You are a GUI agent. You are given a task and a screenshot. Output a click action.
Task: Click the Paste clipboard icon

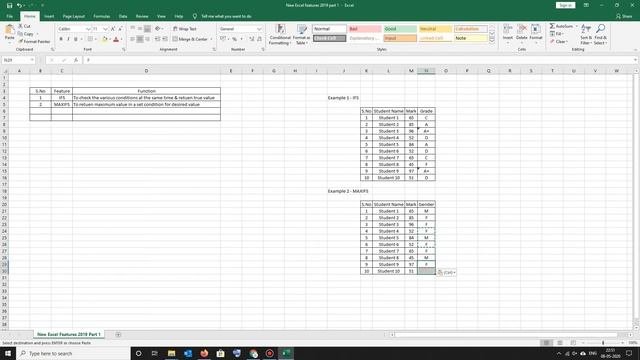(x=9, y=30)
